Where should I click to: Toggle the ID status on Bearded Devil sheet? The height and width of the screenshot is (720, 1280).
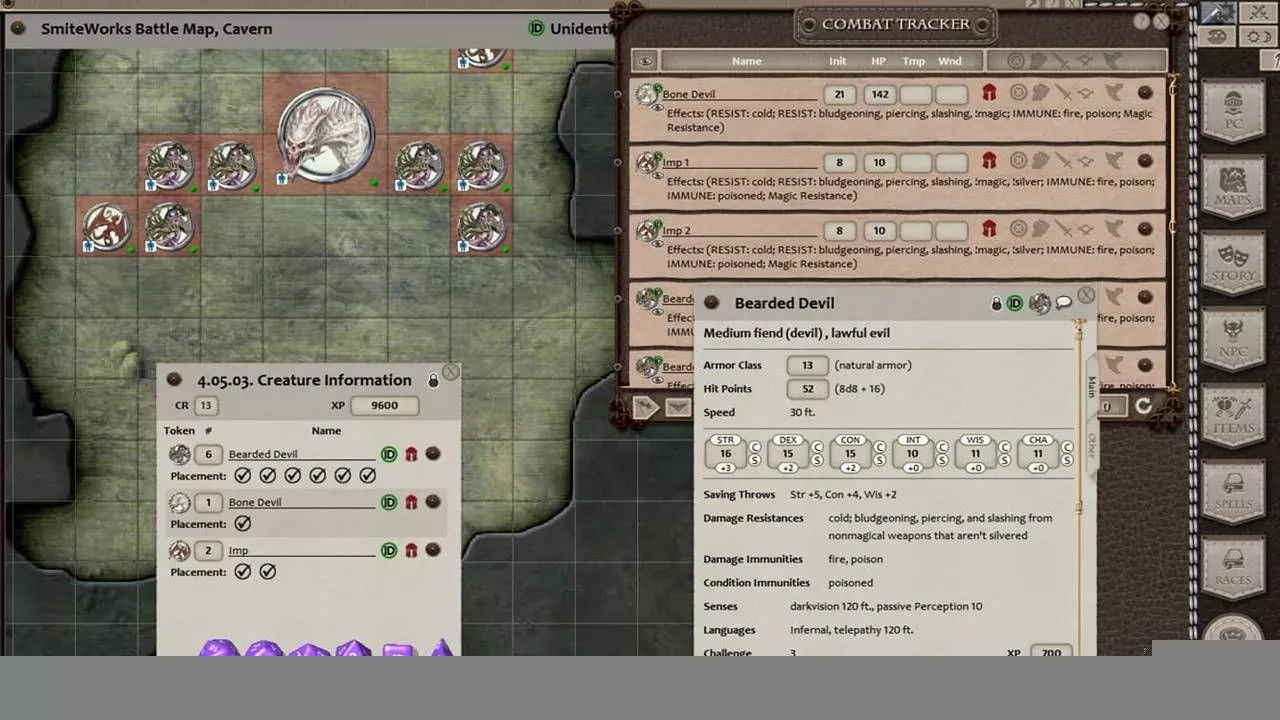point(1015,303)
